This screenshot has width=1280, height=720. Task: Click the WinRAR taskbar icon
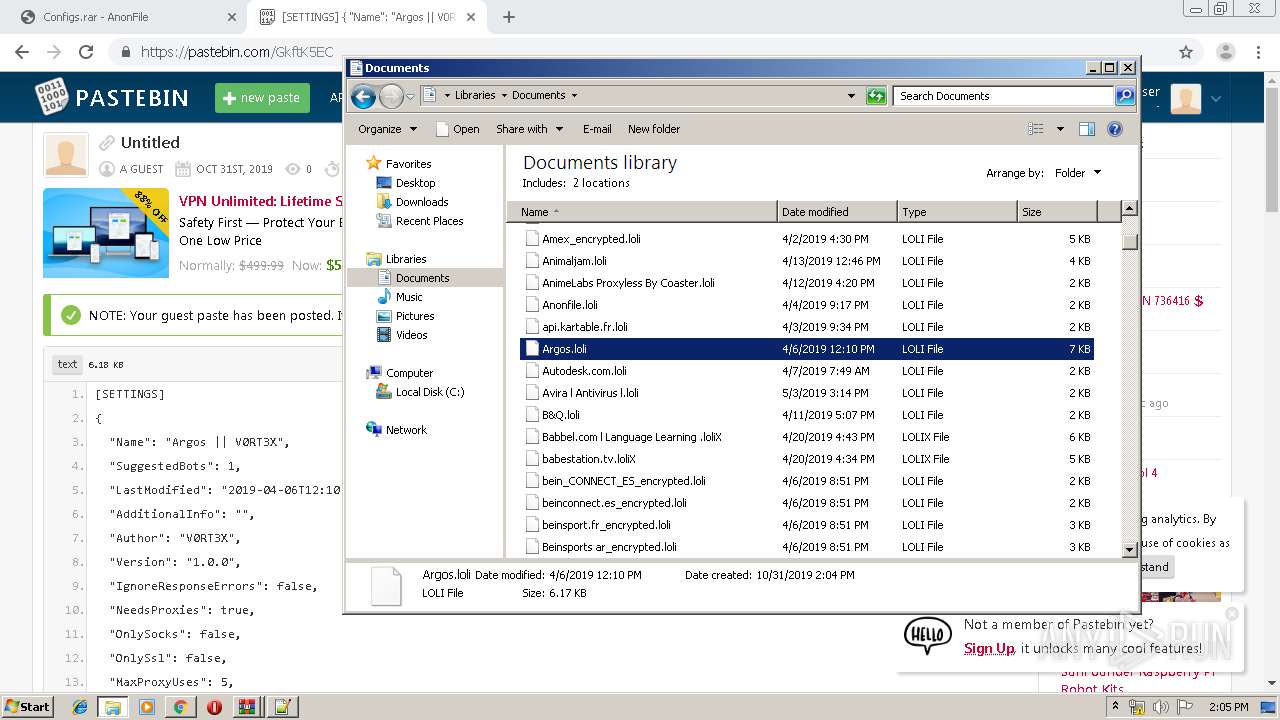(247, 707)
